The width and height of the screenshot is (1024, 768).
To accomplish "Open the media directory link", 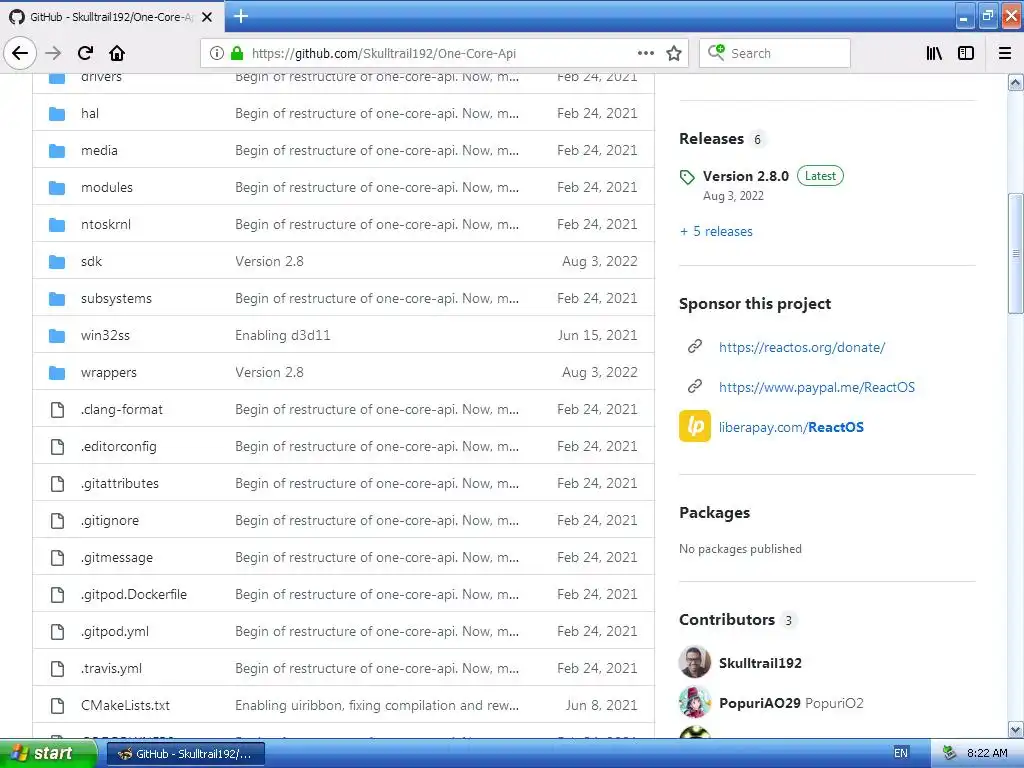I will click(x=99, y=151).
